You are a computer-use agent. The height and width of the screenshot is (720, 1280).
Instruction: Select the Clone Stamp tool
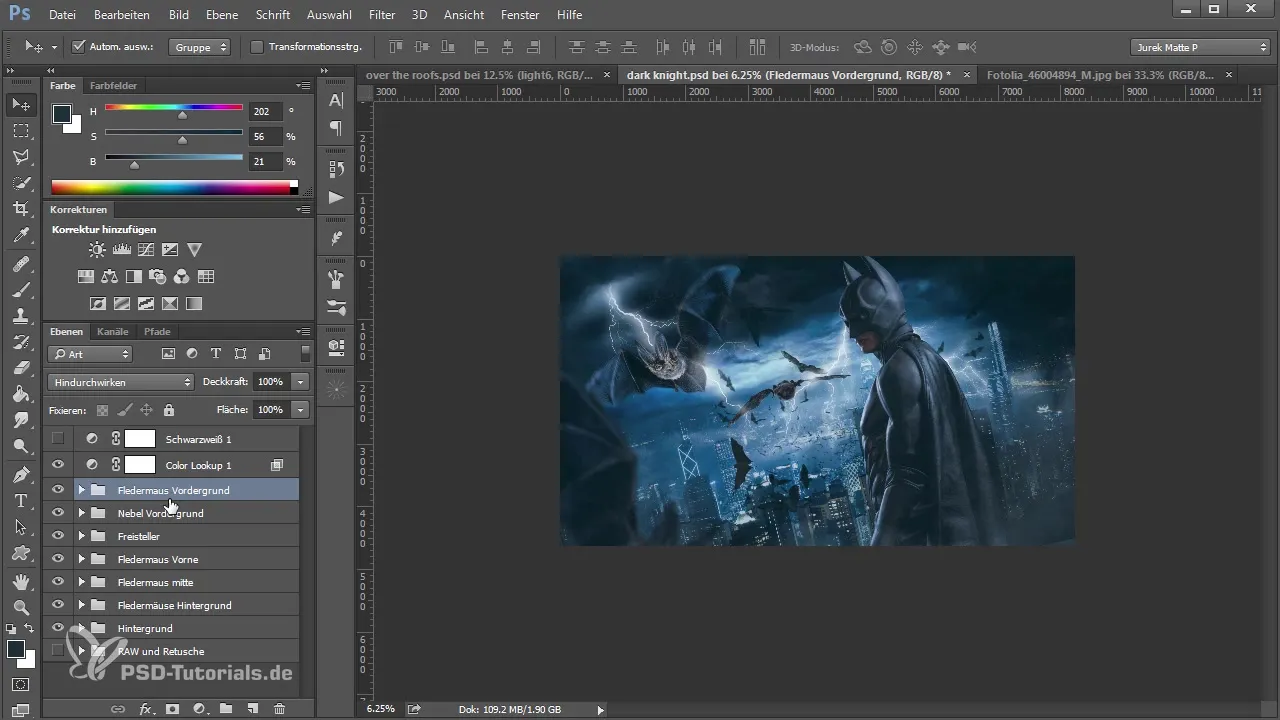[x=21, y=316]
